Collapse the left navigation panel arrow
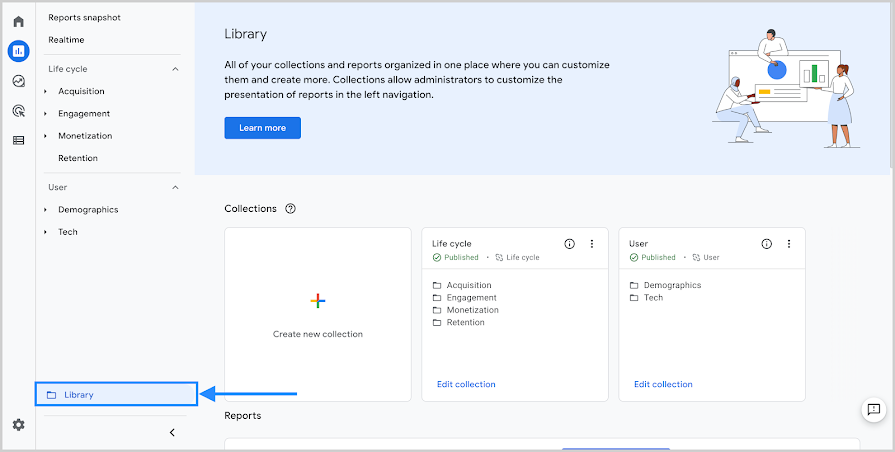 [172, 433]
